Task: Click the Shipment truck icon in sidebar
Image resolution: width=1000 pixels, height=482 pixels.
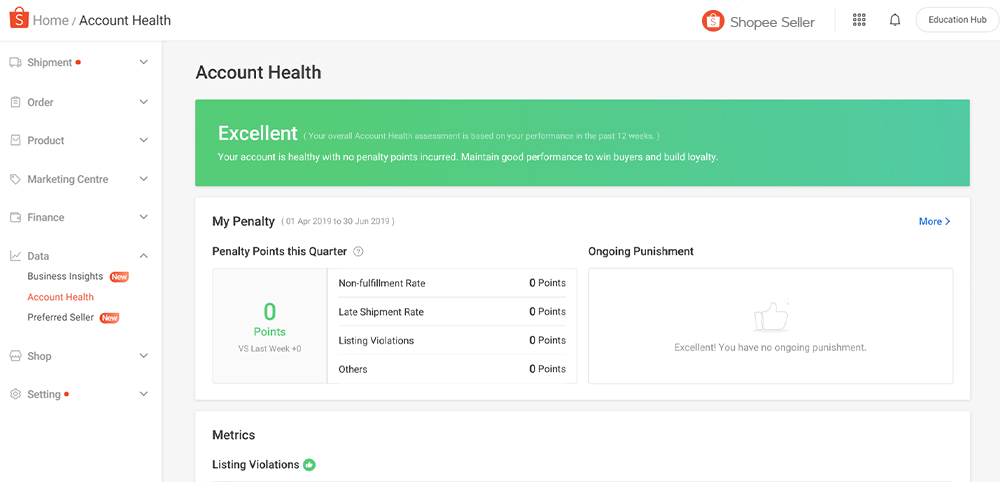Action: tap(15, 63)
